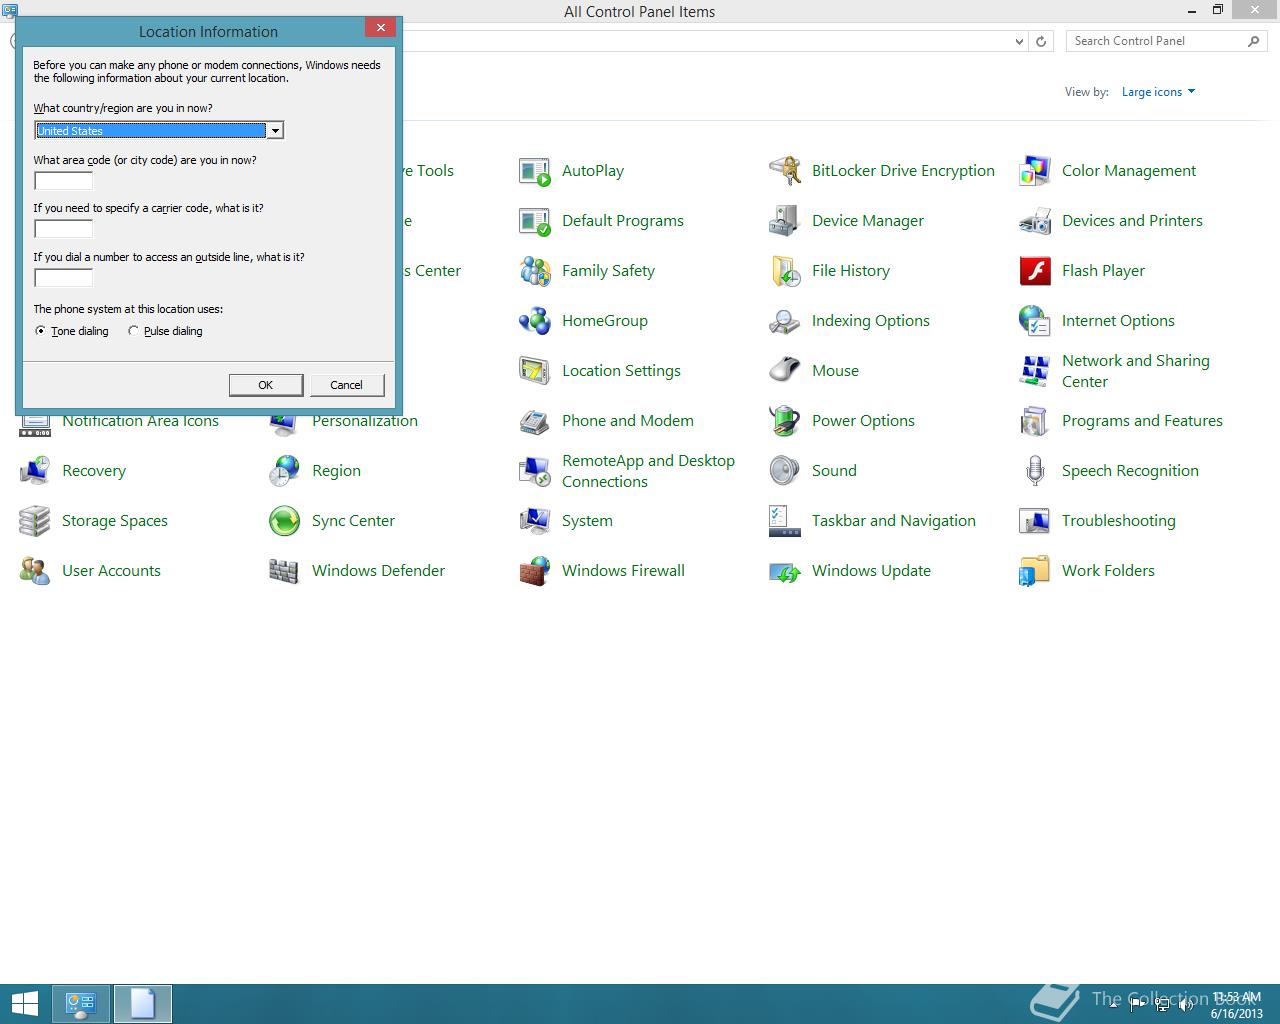The height and width of the screenshot is (1024, 1280).
Task: Click the Recovery icon
Action: click(x=35, y=471)
